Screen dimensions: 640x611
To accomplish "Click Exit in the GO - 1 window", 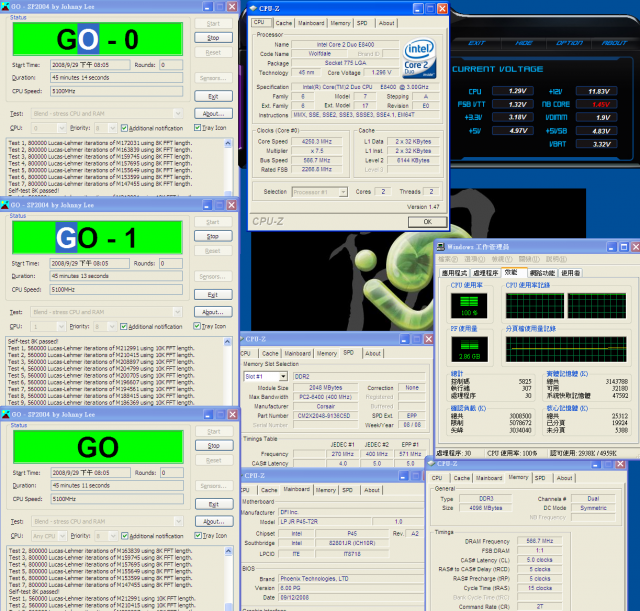I will [x=213, y=295].
